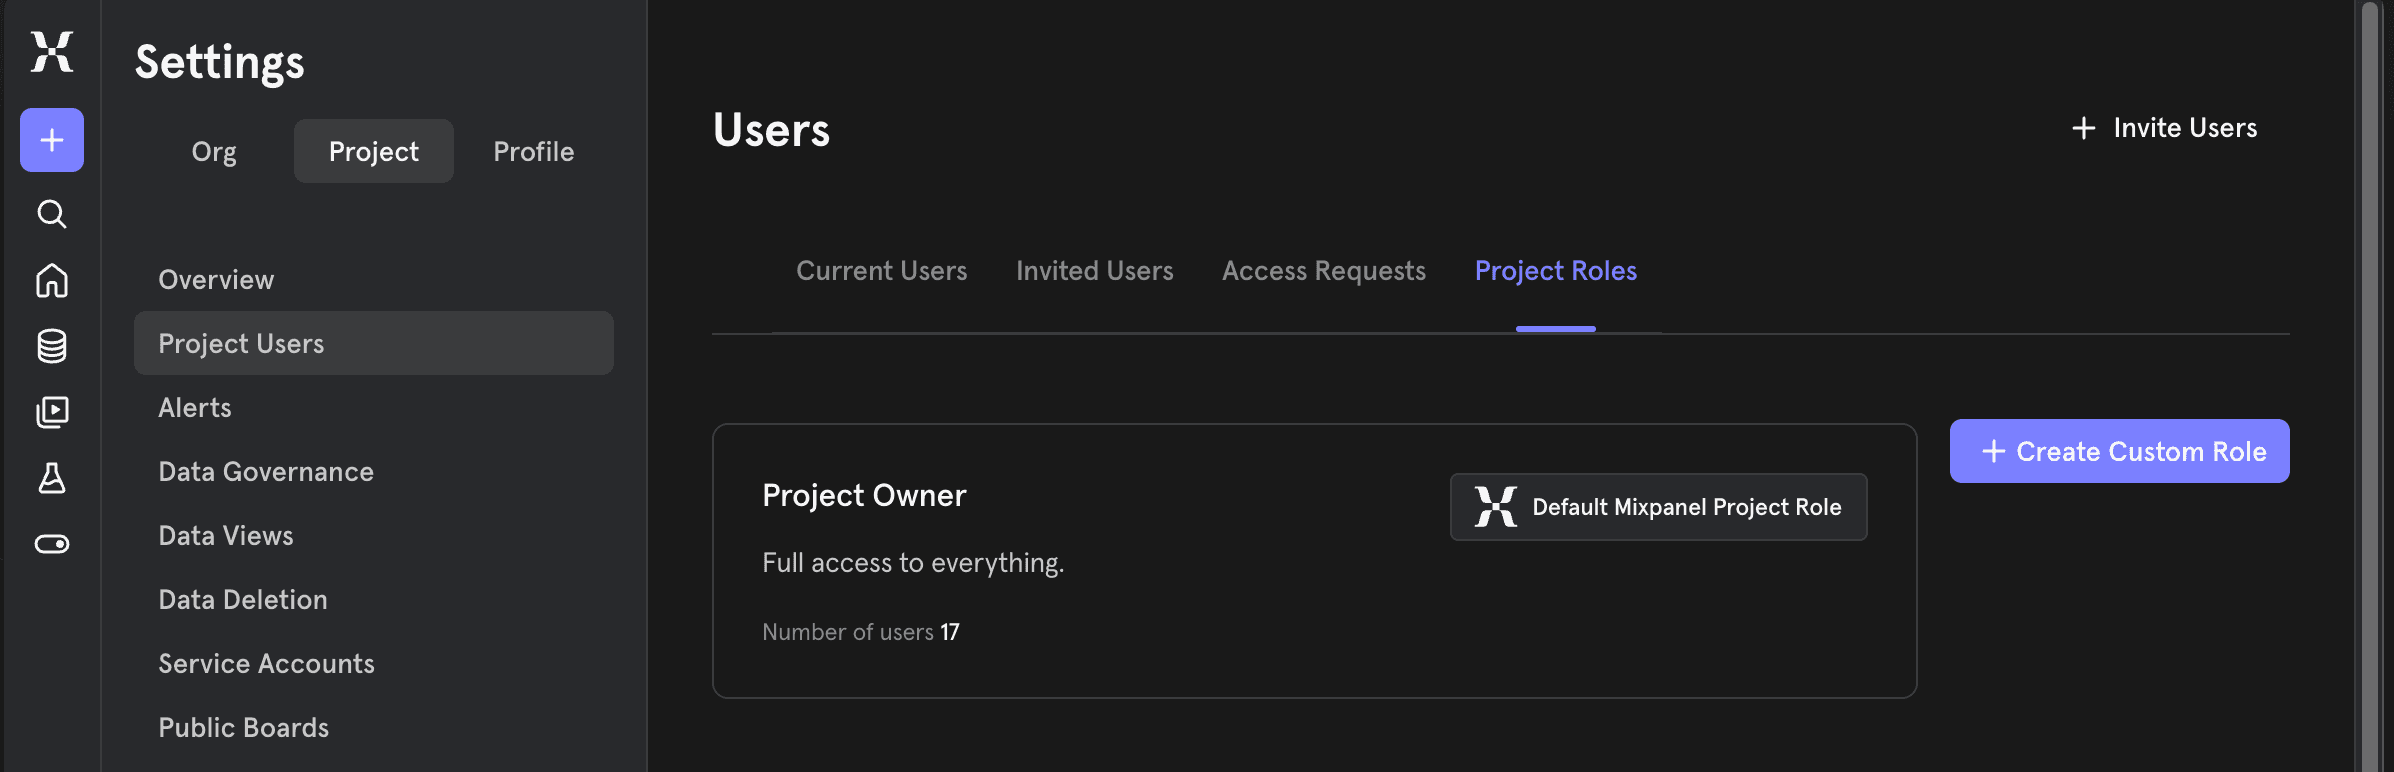Click Invite Users button
This screenshot has height=772, width=2394.
click(x=2165, y=128)
